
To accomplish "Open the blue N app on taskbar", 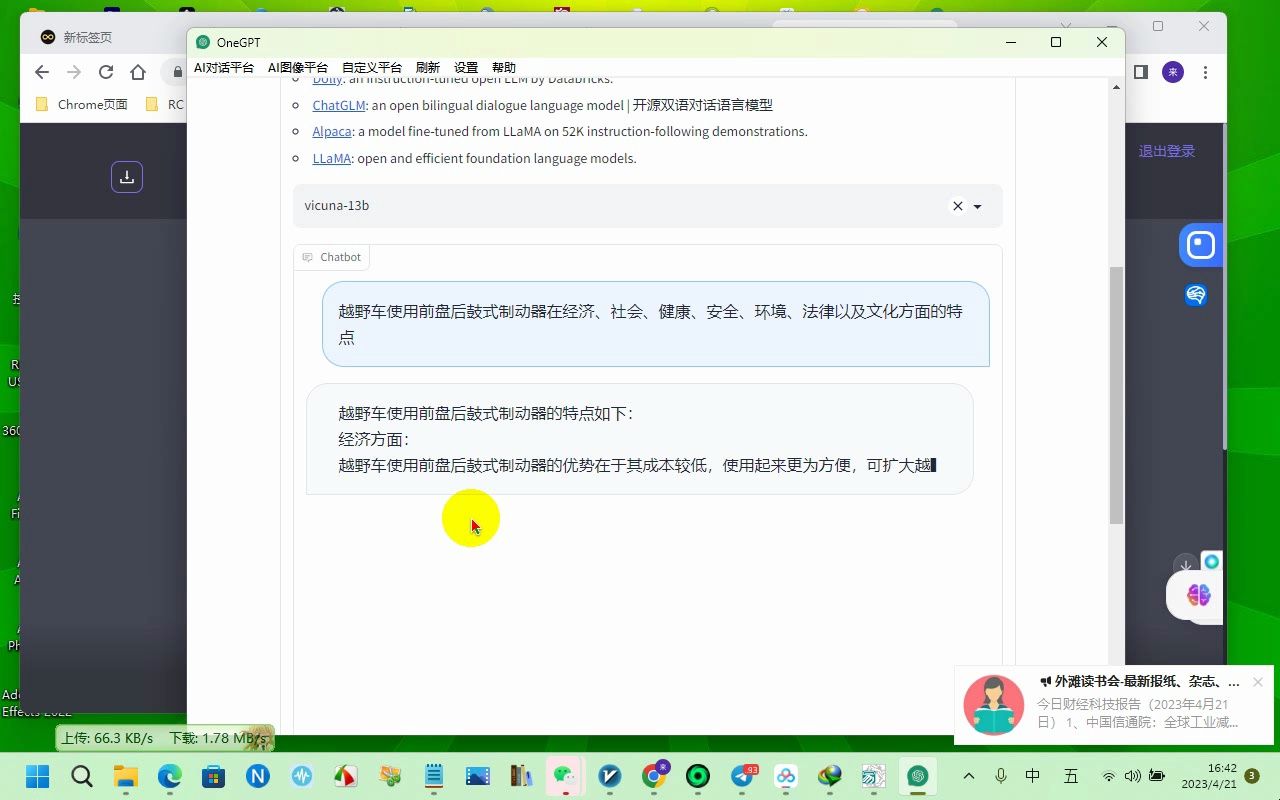I will click(258, 776).
